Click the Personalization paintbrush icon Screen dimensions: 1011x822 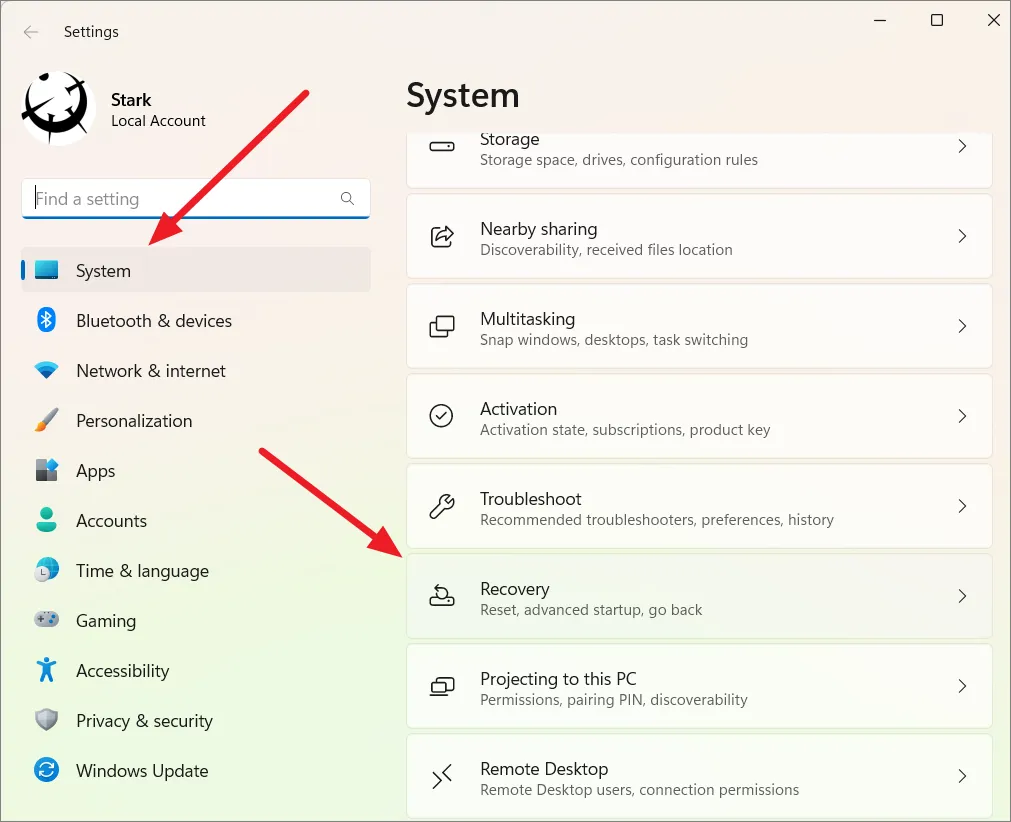click(46, 421)
